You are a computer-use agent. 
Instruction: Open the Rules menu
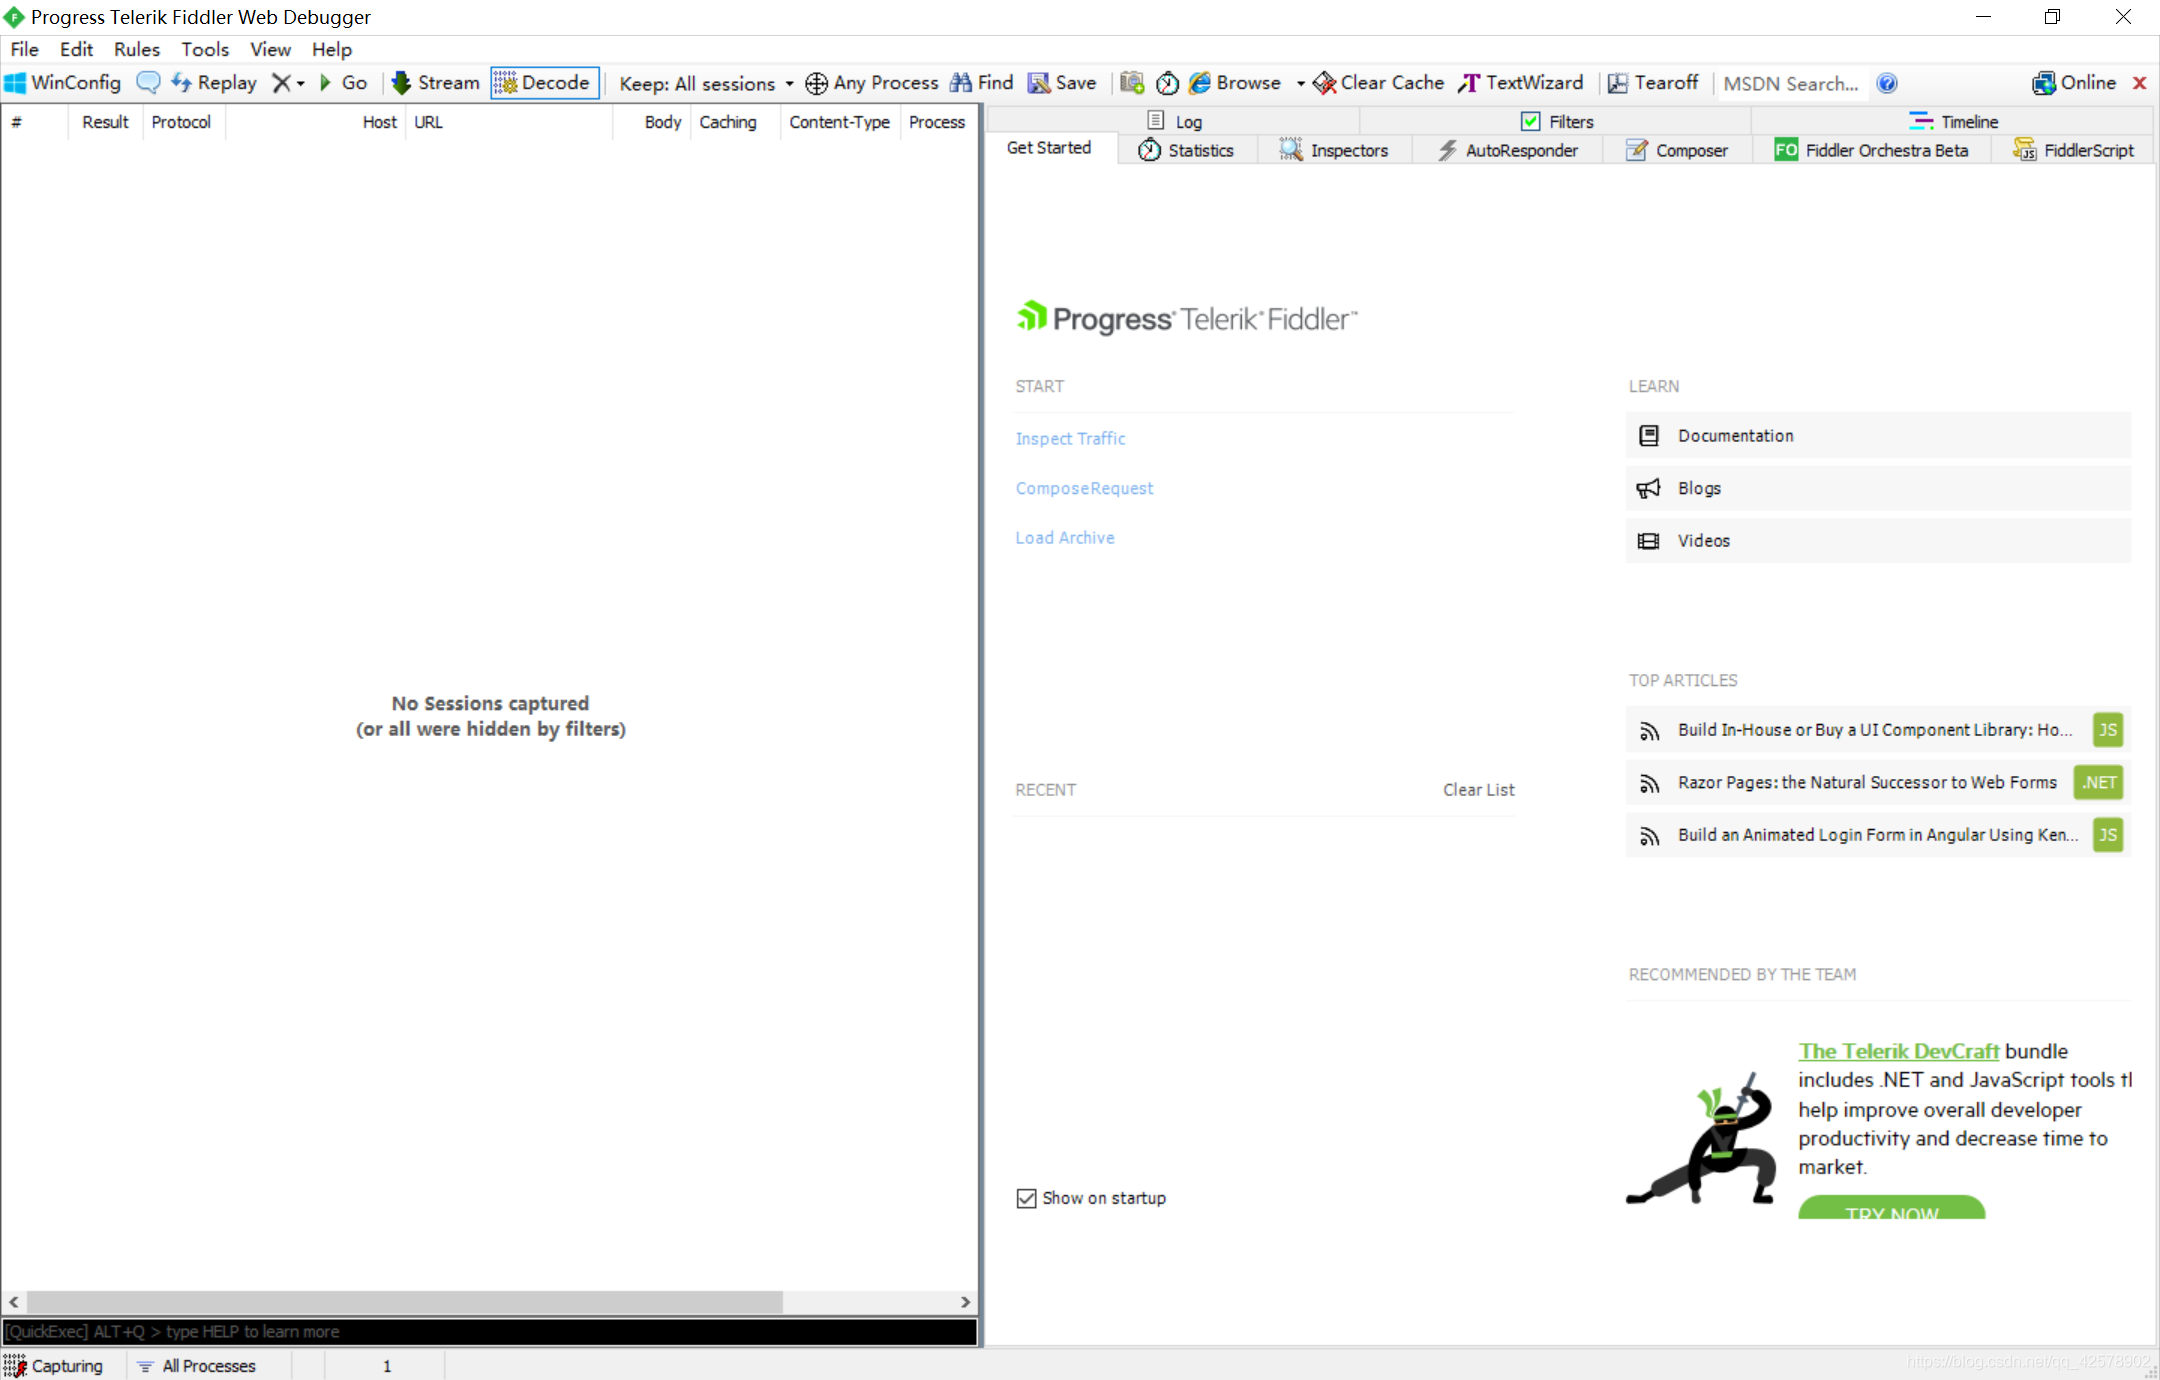[136, 49]
